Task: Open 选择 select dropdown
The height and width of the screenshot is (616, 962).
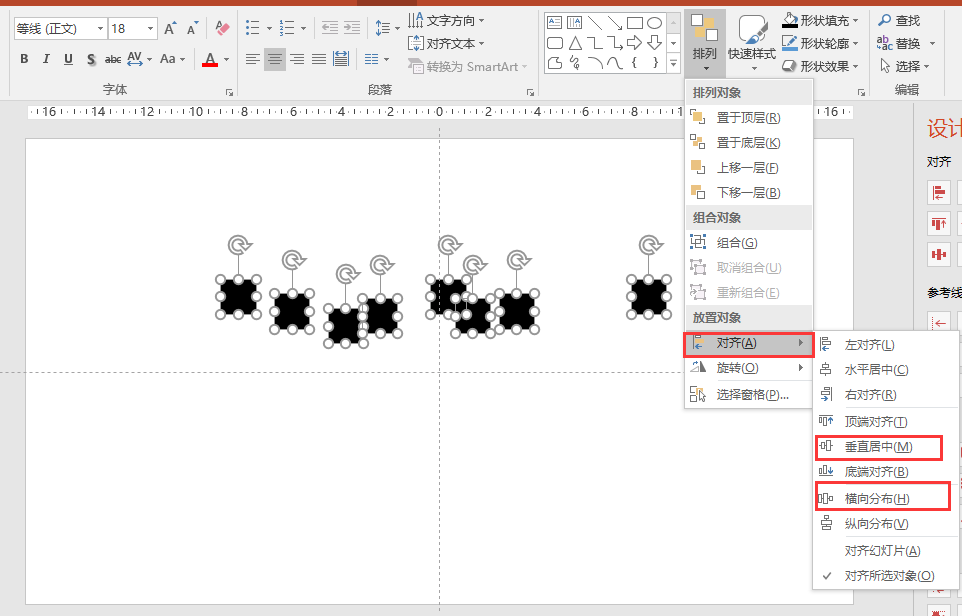Action: coord(904,66)
